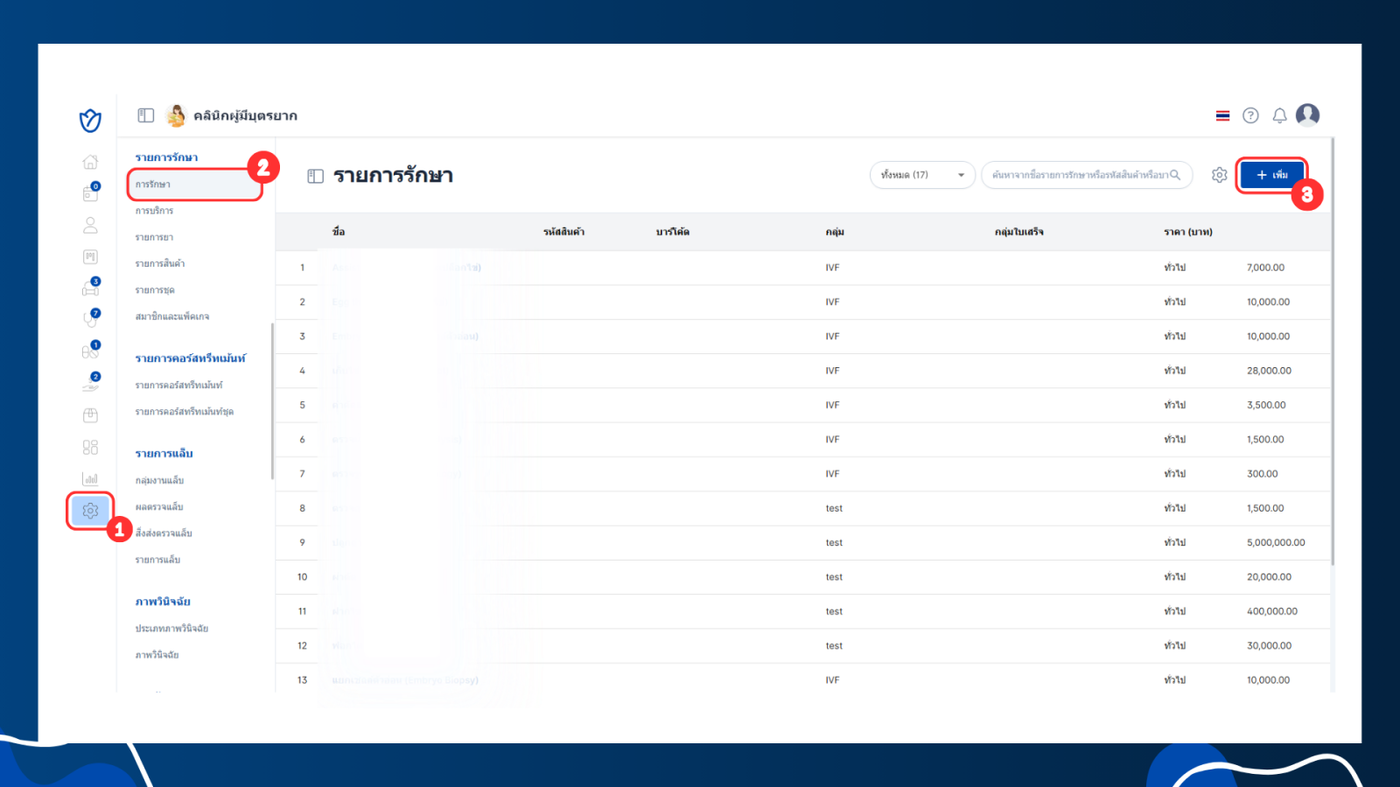Open the calendar icon with badge 0
This screenshot has height=787, width=1400.
(x=90, y=193)
